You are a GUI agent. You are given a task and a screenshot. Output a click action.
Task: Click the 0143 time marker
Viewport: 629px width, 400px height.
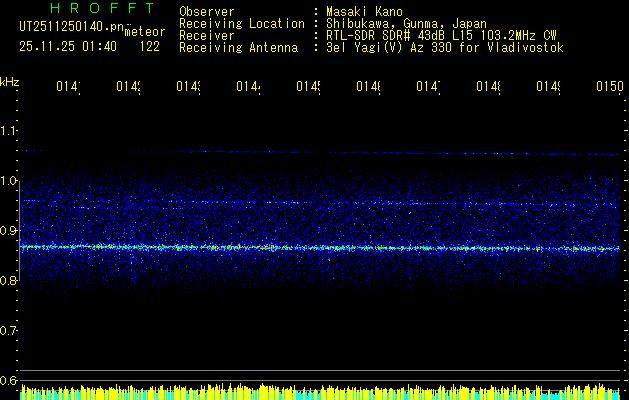coord(189,86)
